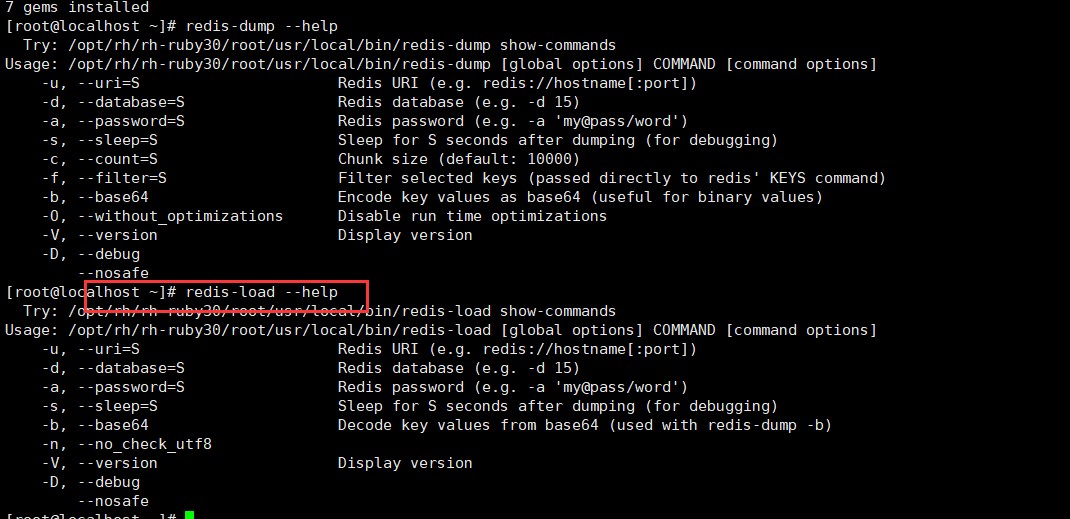
Task: Click the -c, --count=S option
Action: coord(100,159)
